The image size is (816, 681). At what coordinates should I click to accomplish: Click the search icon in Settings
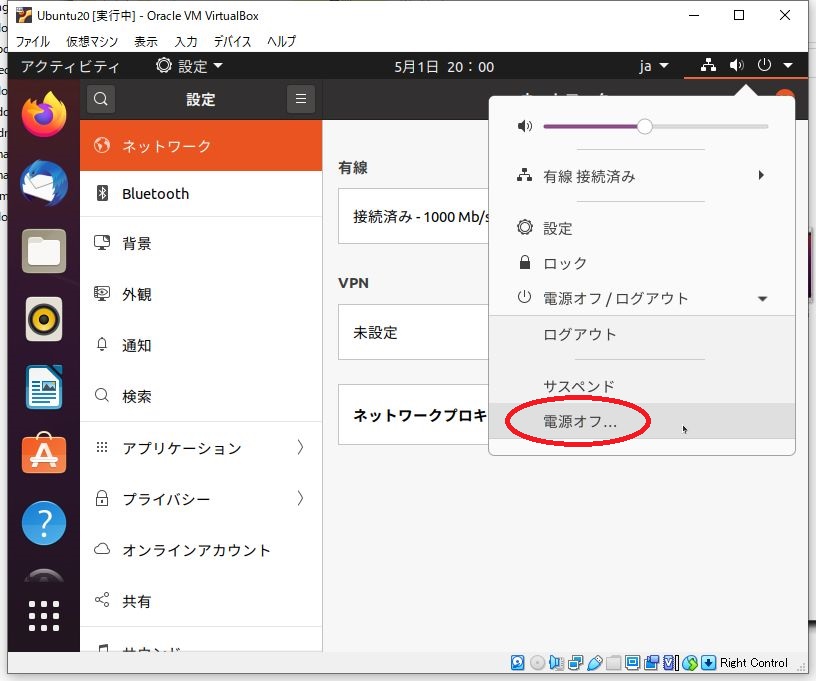[101, 99]
